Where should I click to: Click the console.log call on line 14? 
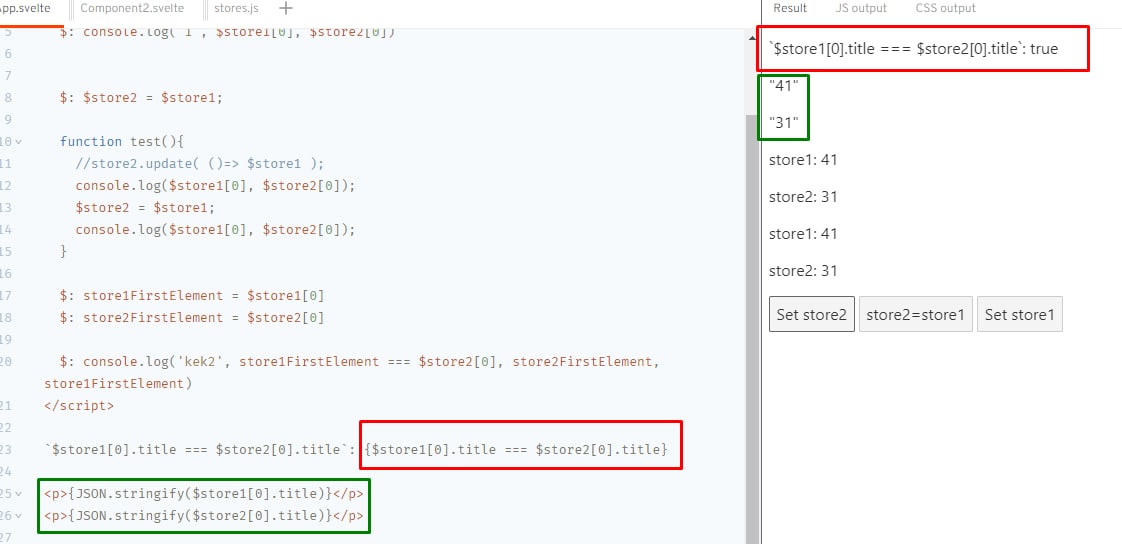(215, 230)
